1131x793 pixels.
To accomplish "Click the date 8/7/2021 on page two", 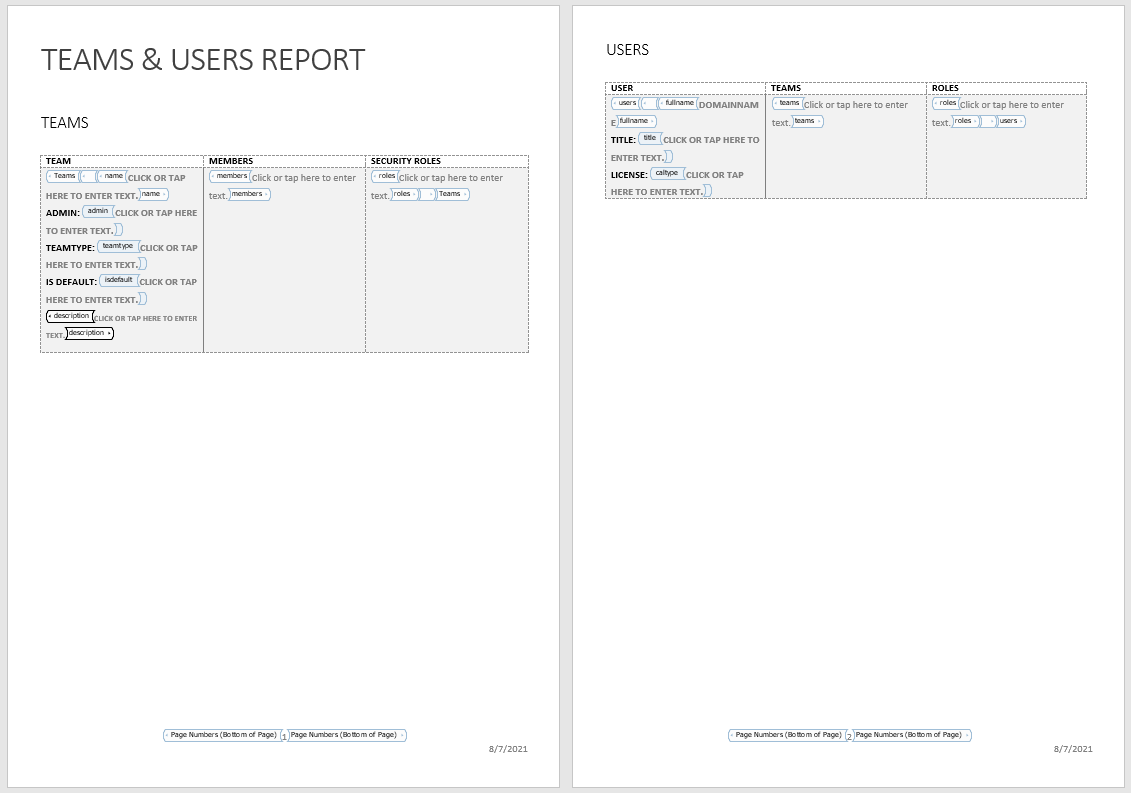I will pos(1073,749).
